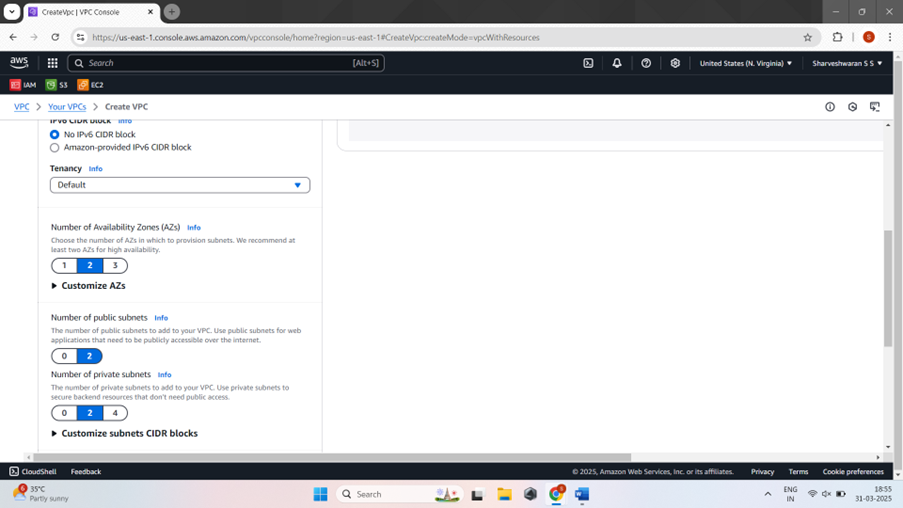
Task: Open CloudShell from the footer
Action: pos(33,472)
